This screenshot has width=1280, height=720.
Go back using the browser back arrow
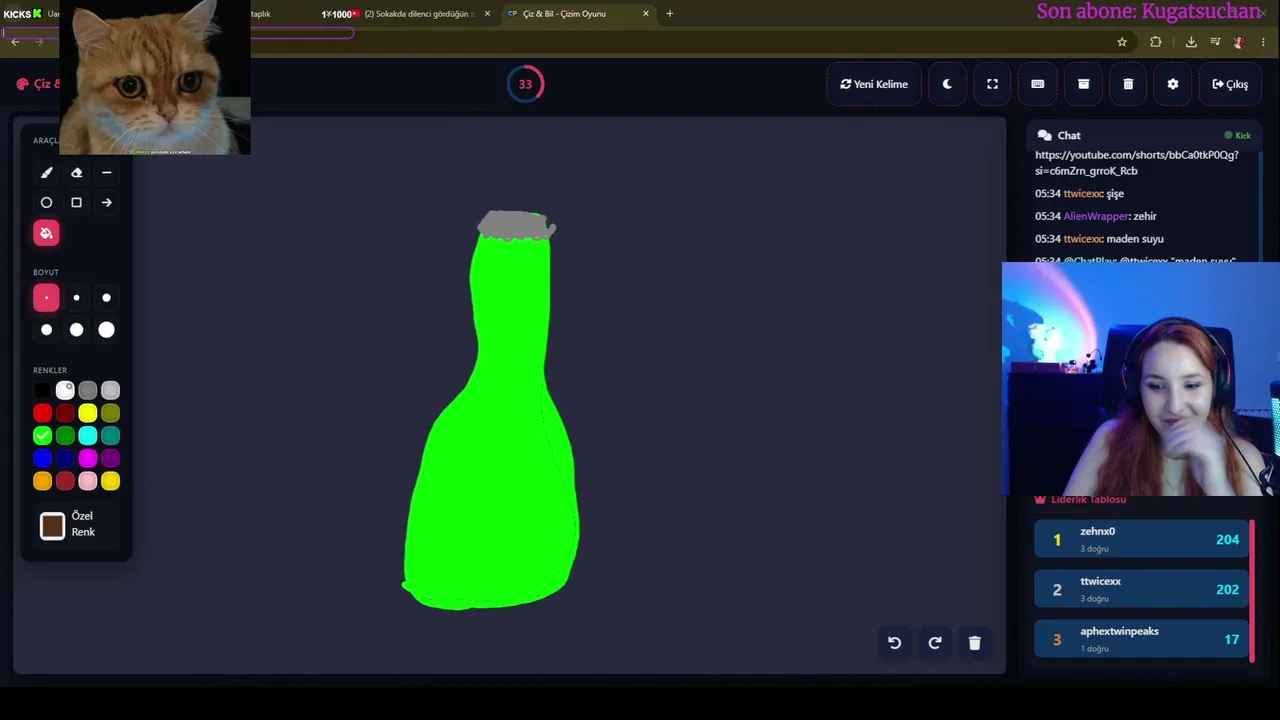click(15, 42)
